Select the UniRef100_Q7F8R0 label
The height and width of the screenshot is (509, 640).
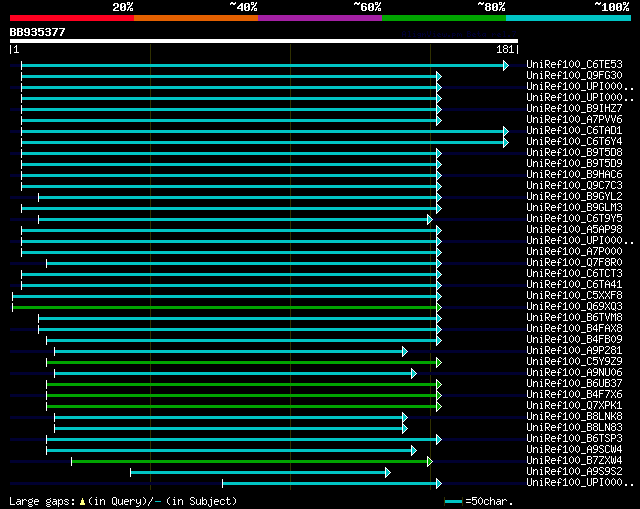point(574,263)
